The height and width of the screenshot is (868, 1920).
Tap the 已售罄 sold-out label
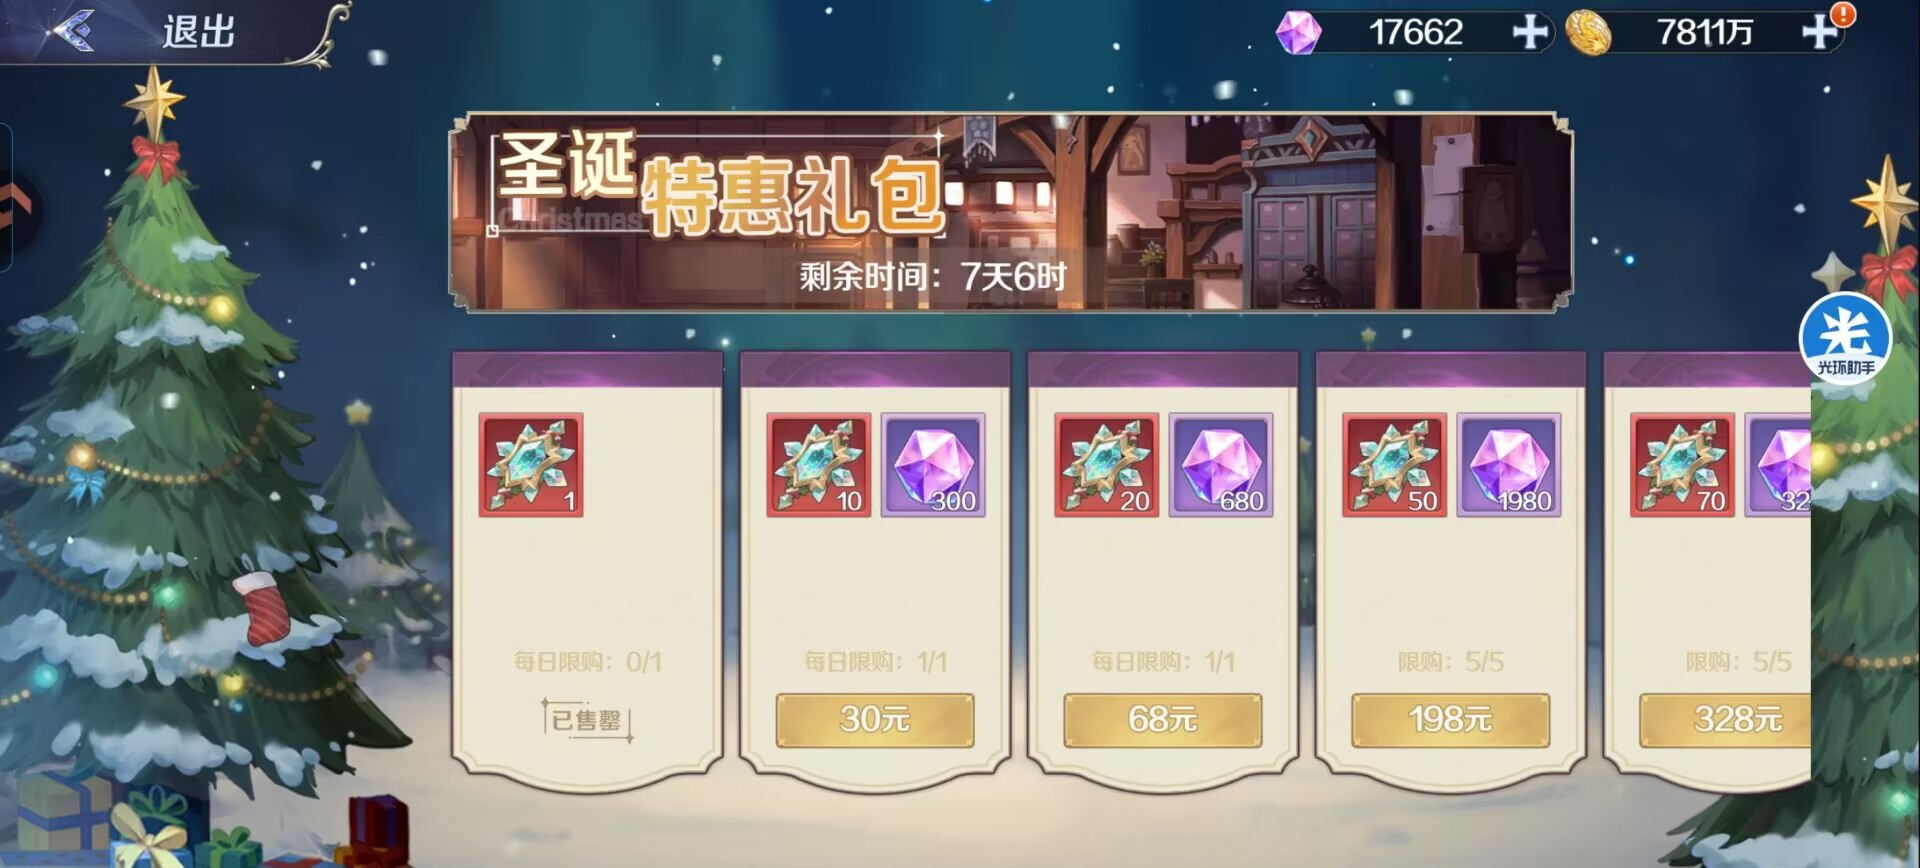(587, 719)
